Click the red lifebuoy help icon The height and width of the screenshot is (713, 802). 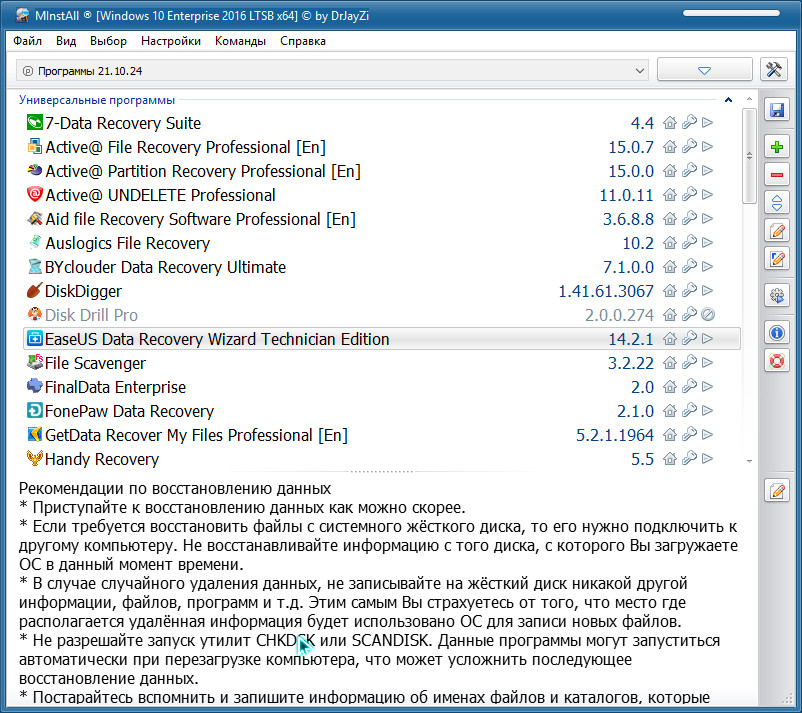776,360
